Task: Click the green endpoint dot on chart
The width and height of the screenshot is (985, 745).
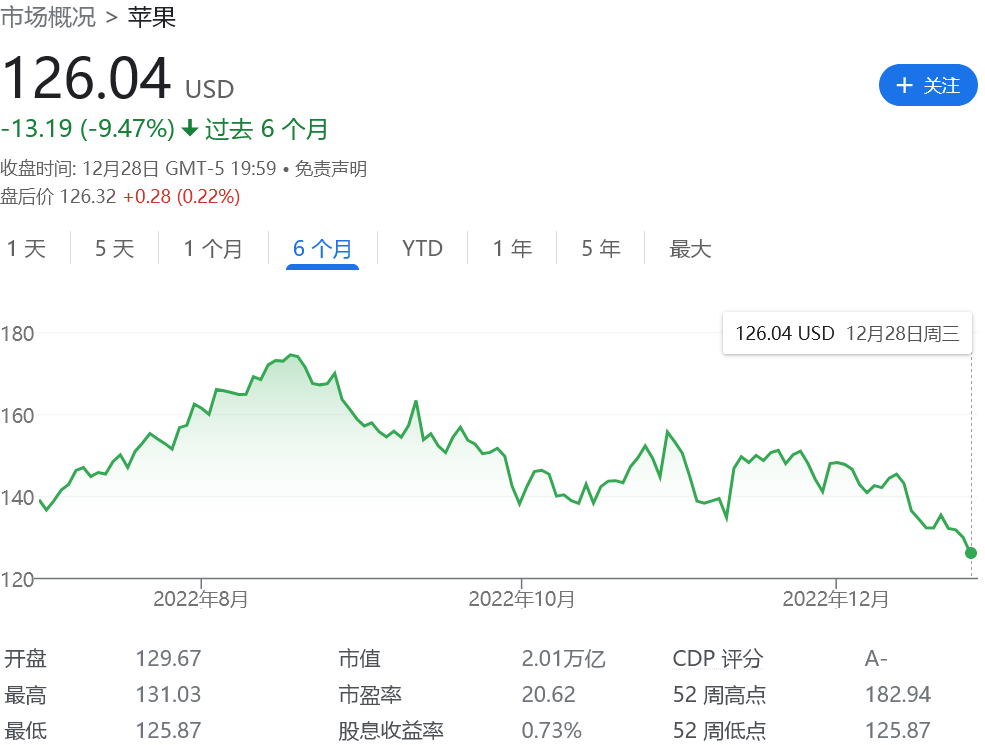Action: coord(971,553)
